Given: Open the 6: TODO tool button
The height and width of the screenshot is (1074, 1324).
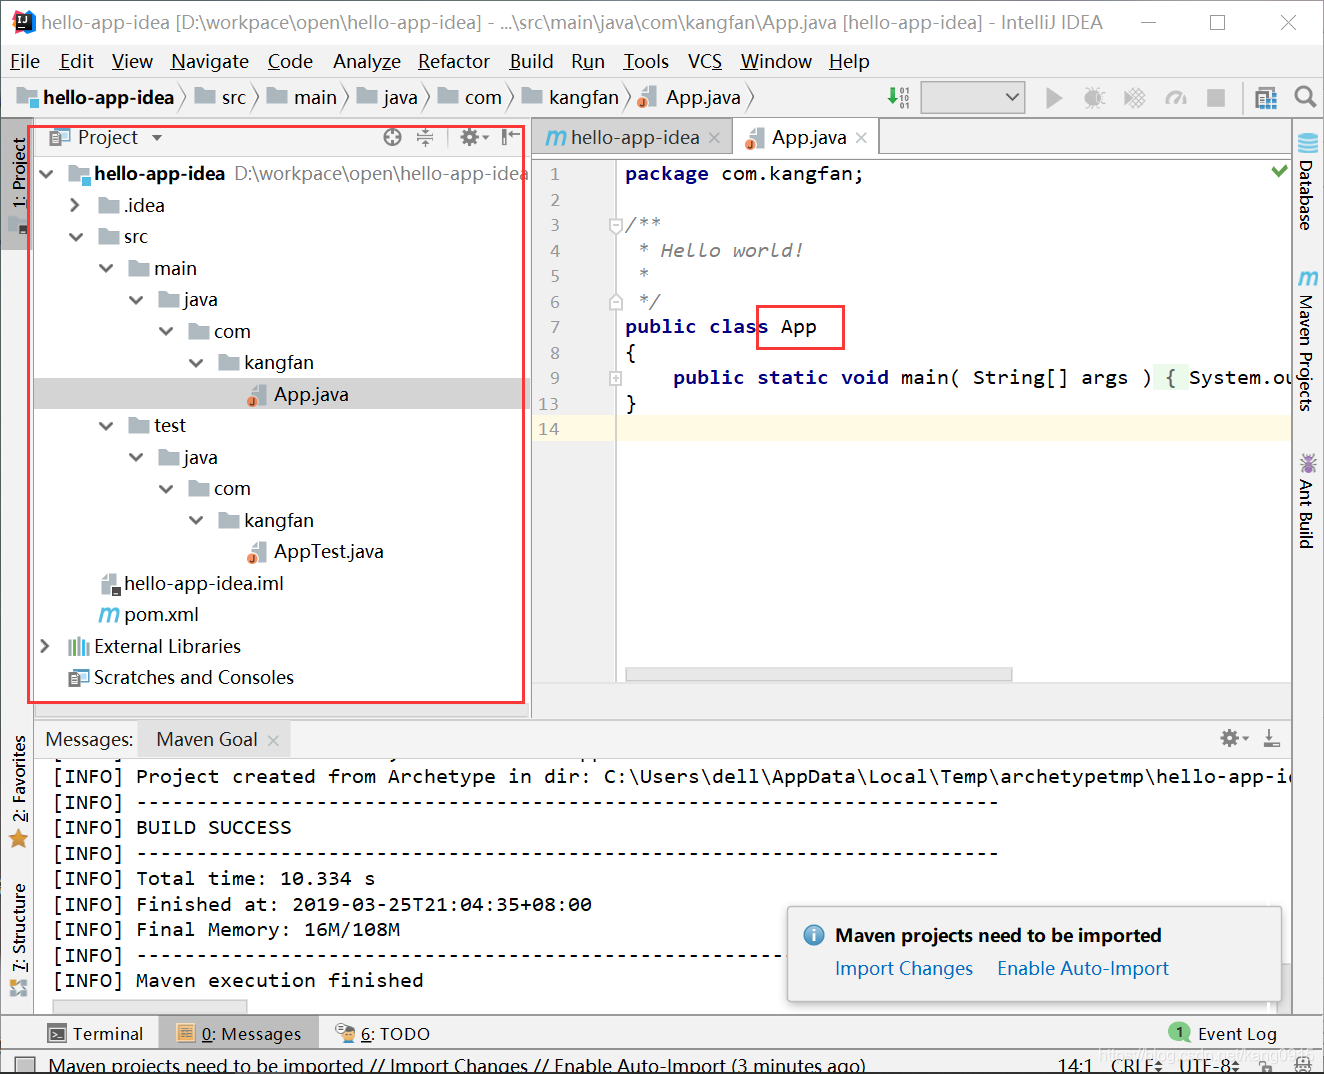Looking at the screenshot, I should pyautogui.click(x=382, y=1034).
